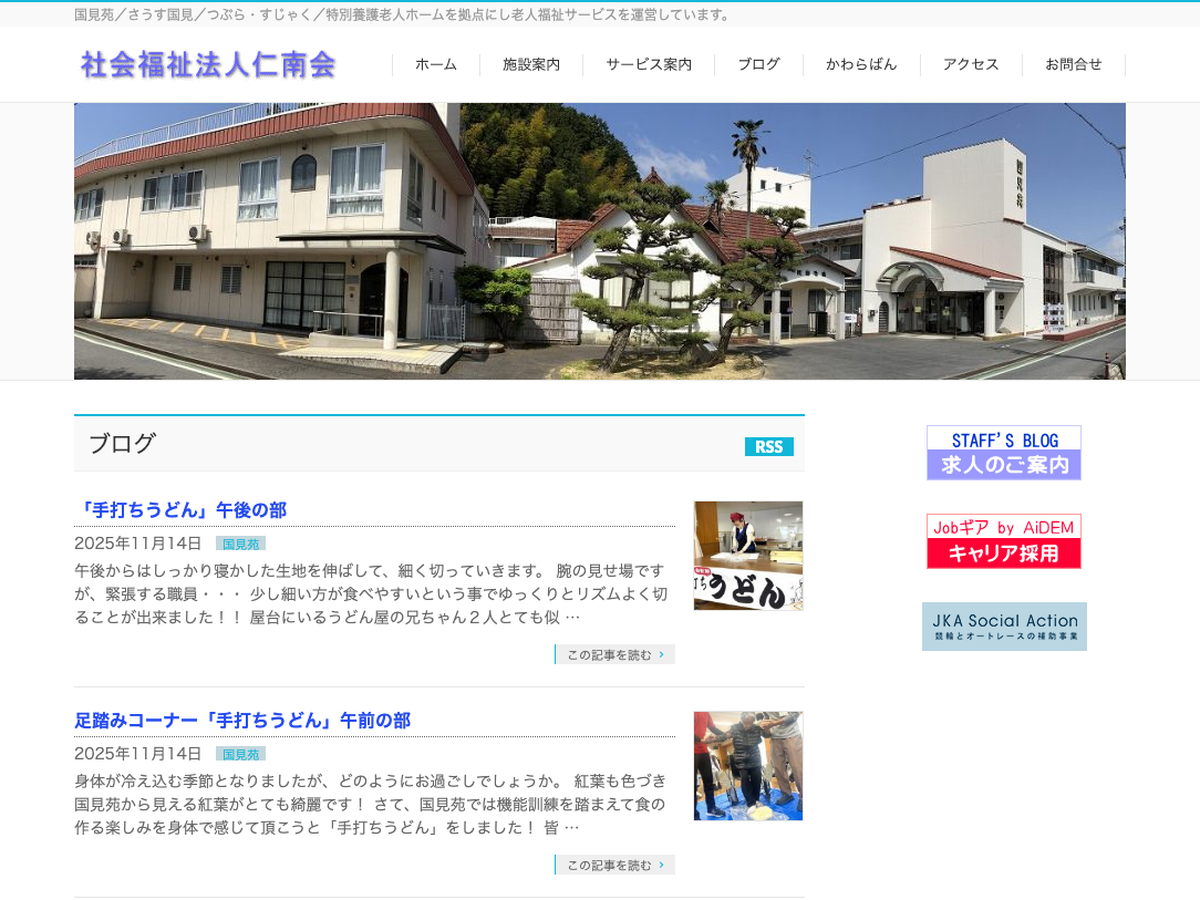Open the JKA Social Action banner
The width and height of the screenshot is (1200, 900).
[1004, 627]
